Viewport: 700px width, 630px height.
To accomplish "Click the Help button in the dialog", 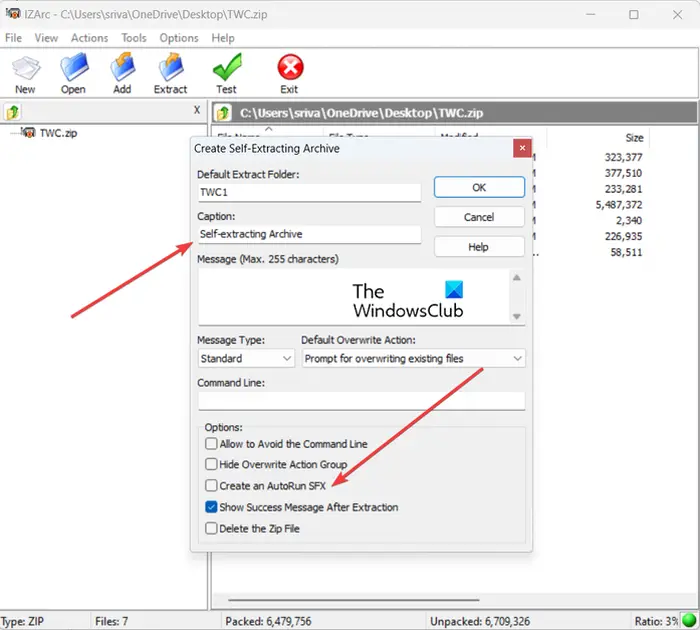I will pos(479,247).
